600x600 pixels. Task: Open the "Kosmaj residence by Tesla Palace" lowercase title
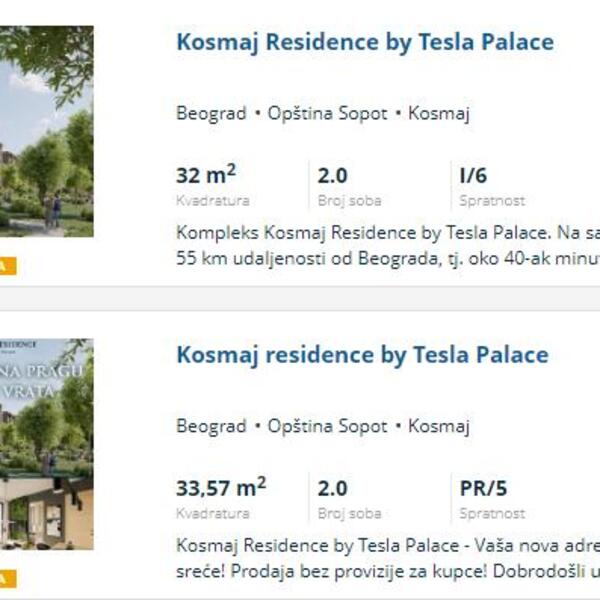tap(362, 355)
